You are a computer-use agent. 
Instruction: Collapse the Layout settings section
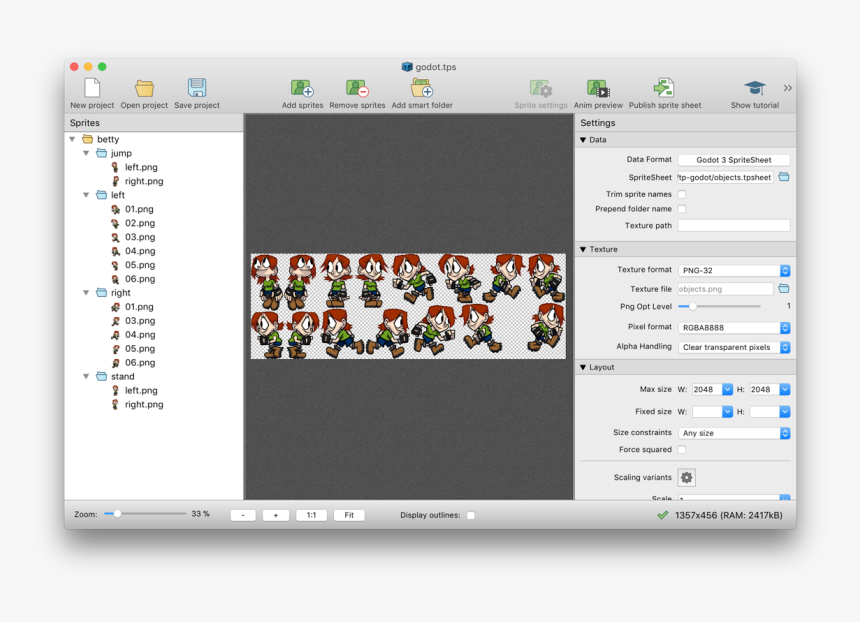(583, 367)
